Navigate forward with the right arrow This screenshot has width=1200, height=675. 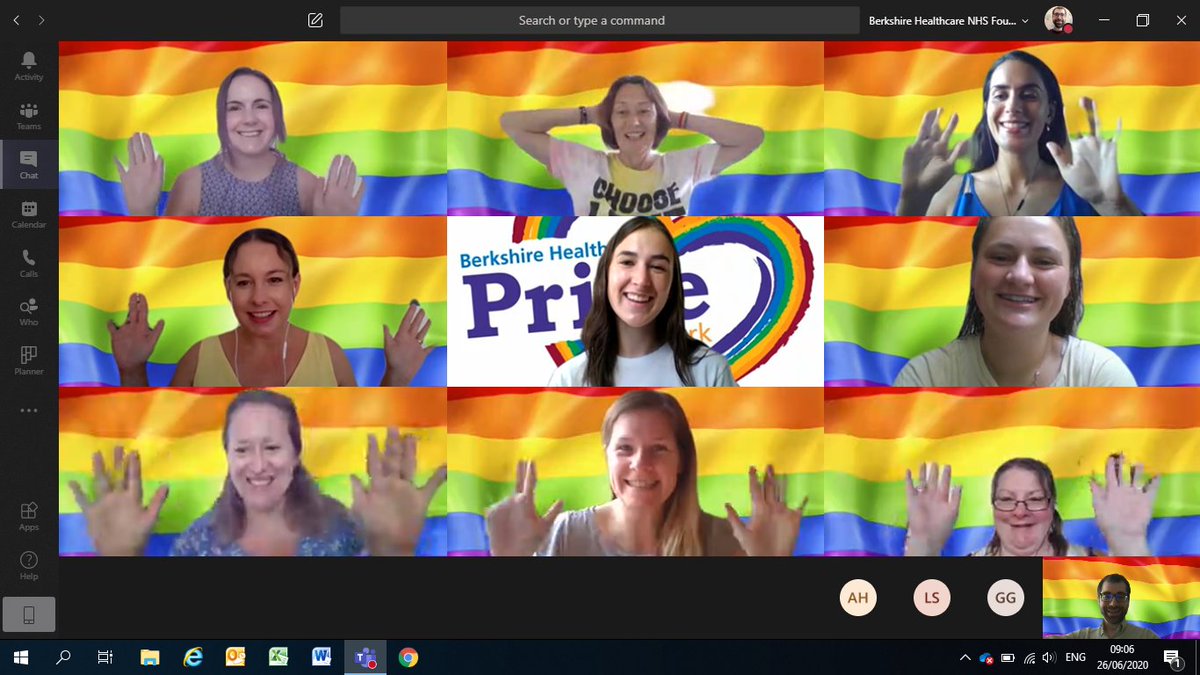pyautogui.click(x=41, y=20)
